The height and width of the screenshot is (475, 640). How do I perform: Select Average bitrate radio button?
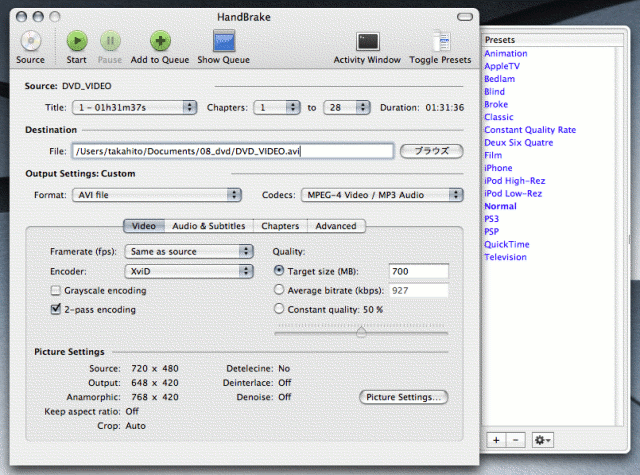(278, 290)
